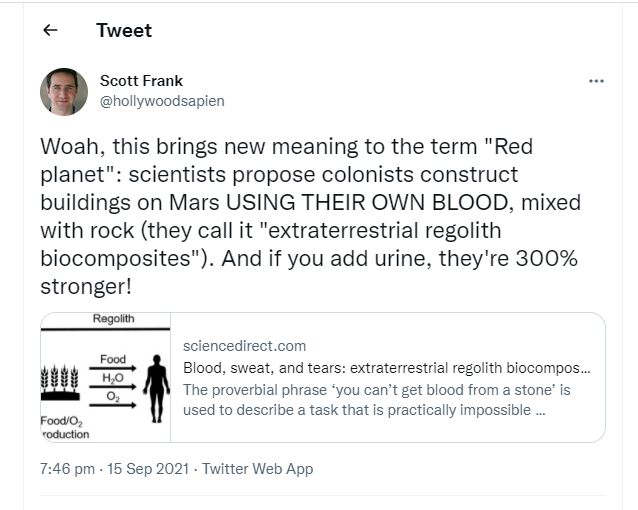This screenshot has width=638, height=510.
Task: Open the Scott Frank display name link
Action: click(x=141, y=80)
